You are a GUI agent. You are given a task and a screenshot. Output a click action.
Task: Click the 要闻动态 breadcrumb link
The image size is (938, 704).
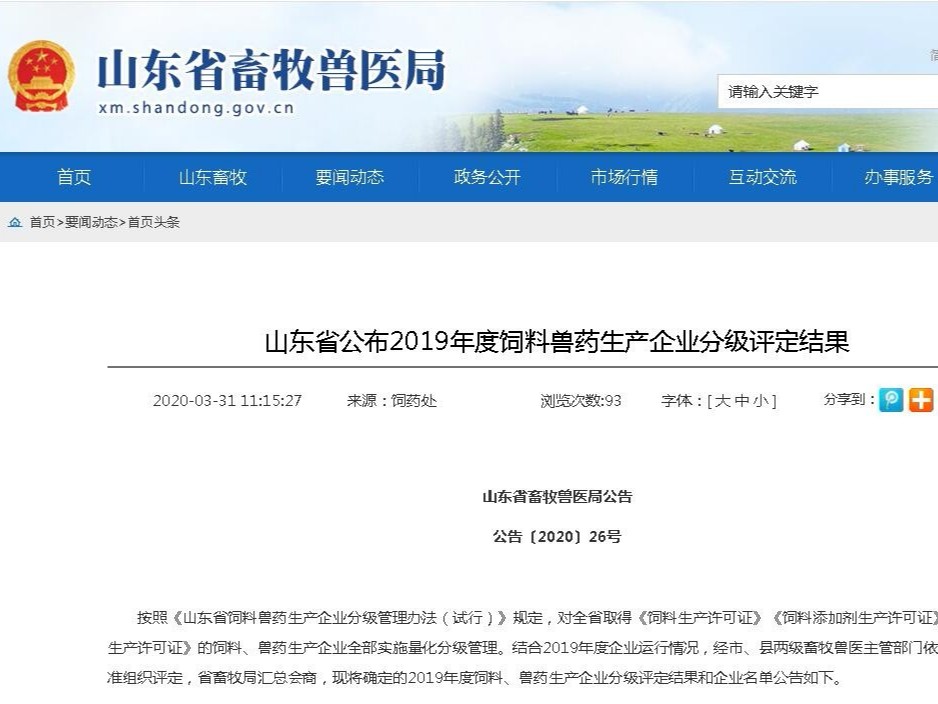92,222
